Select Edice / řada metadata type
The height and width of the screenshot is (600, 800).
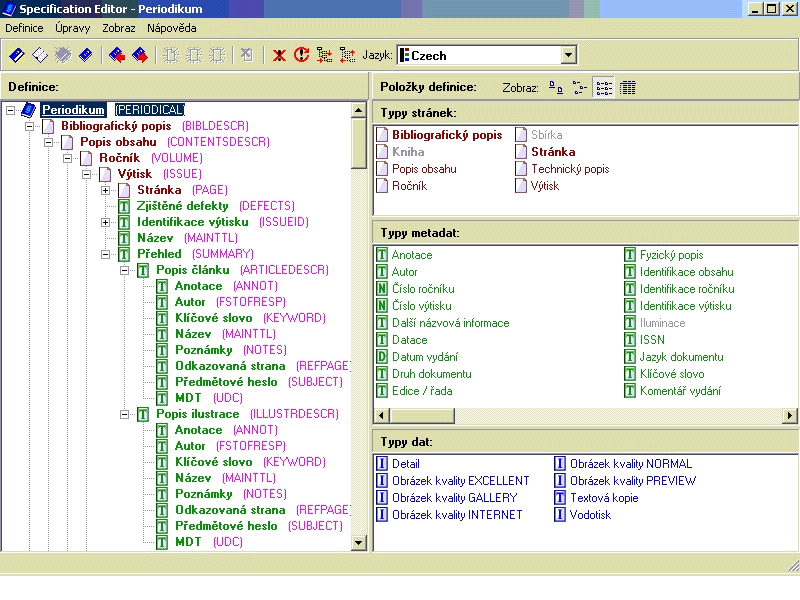pyautogui.click(x=422, y=391)
